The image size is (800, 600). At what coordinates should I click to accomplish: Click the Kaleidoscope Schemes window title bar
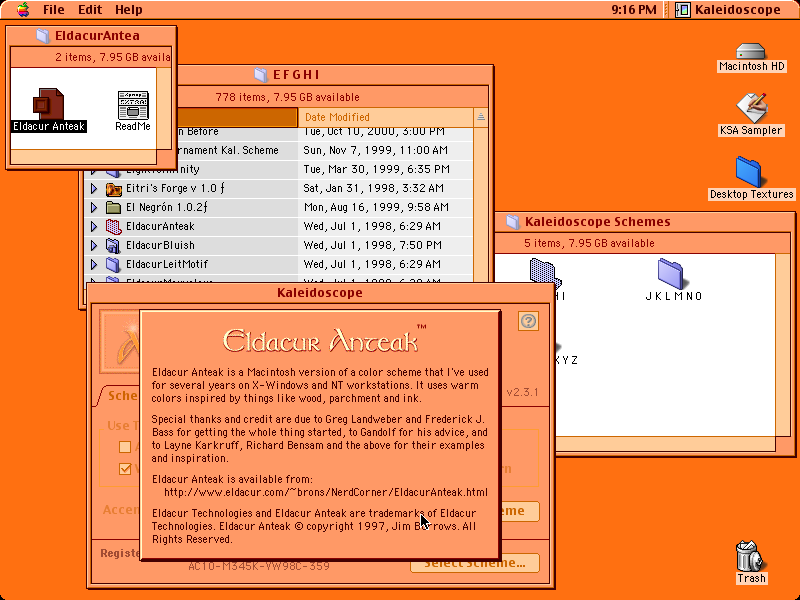(x=644, y=222)
